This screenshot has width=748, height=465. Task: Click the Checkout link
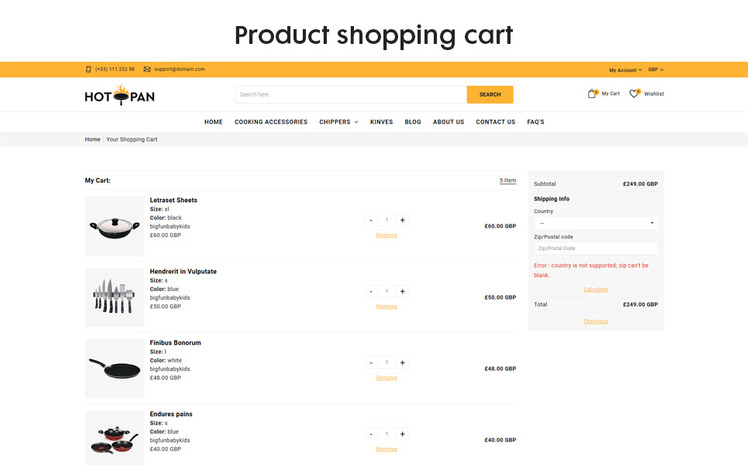(595, 321)
